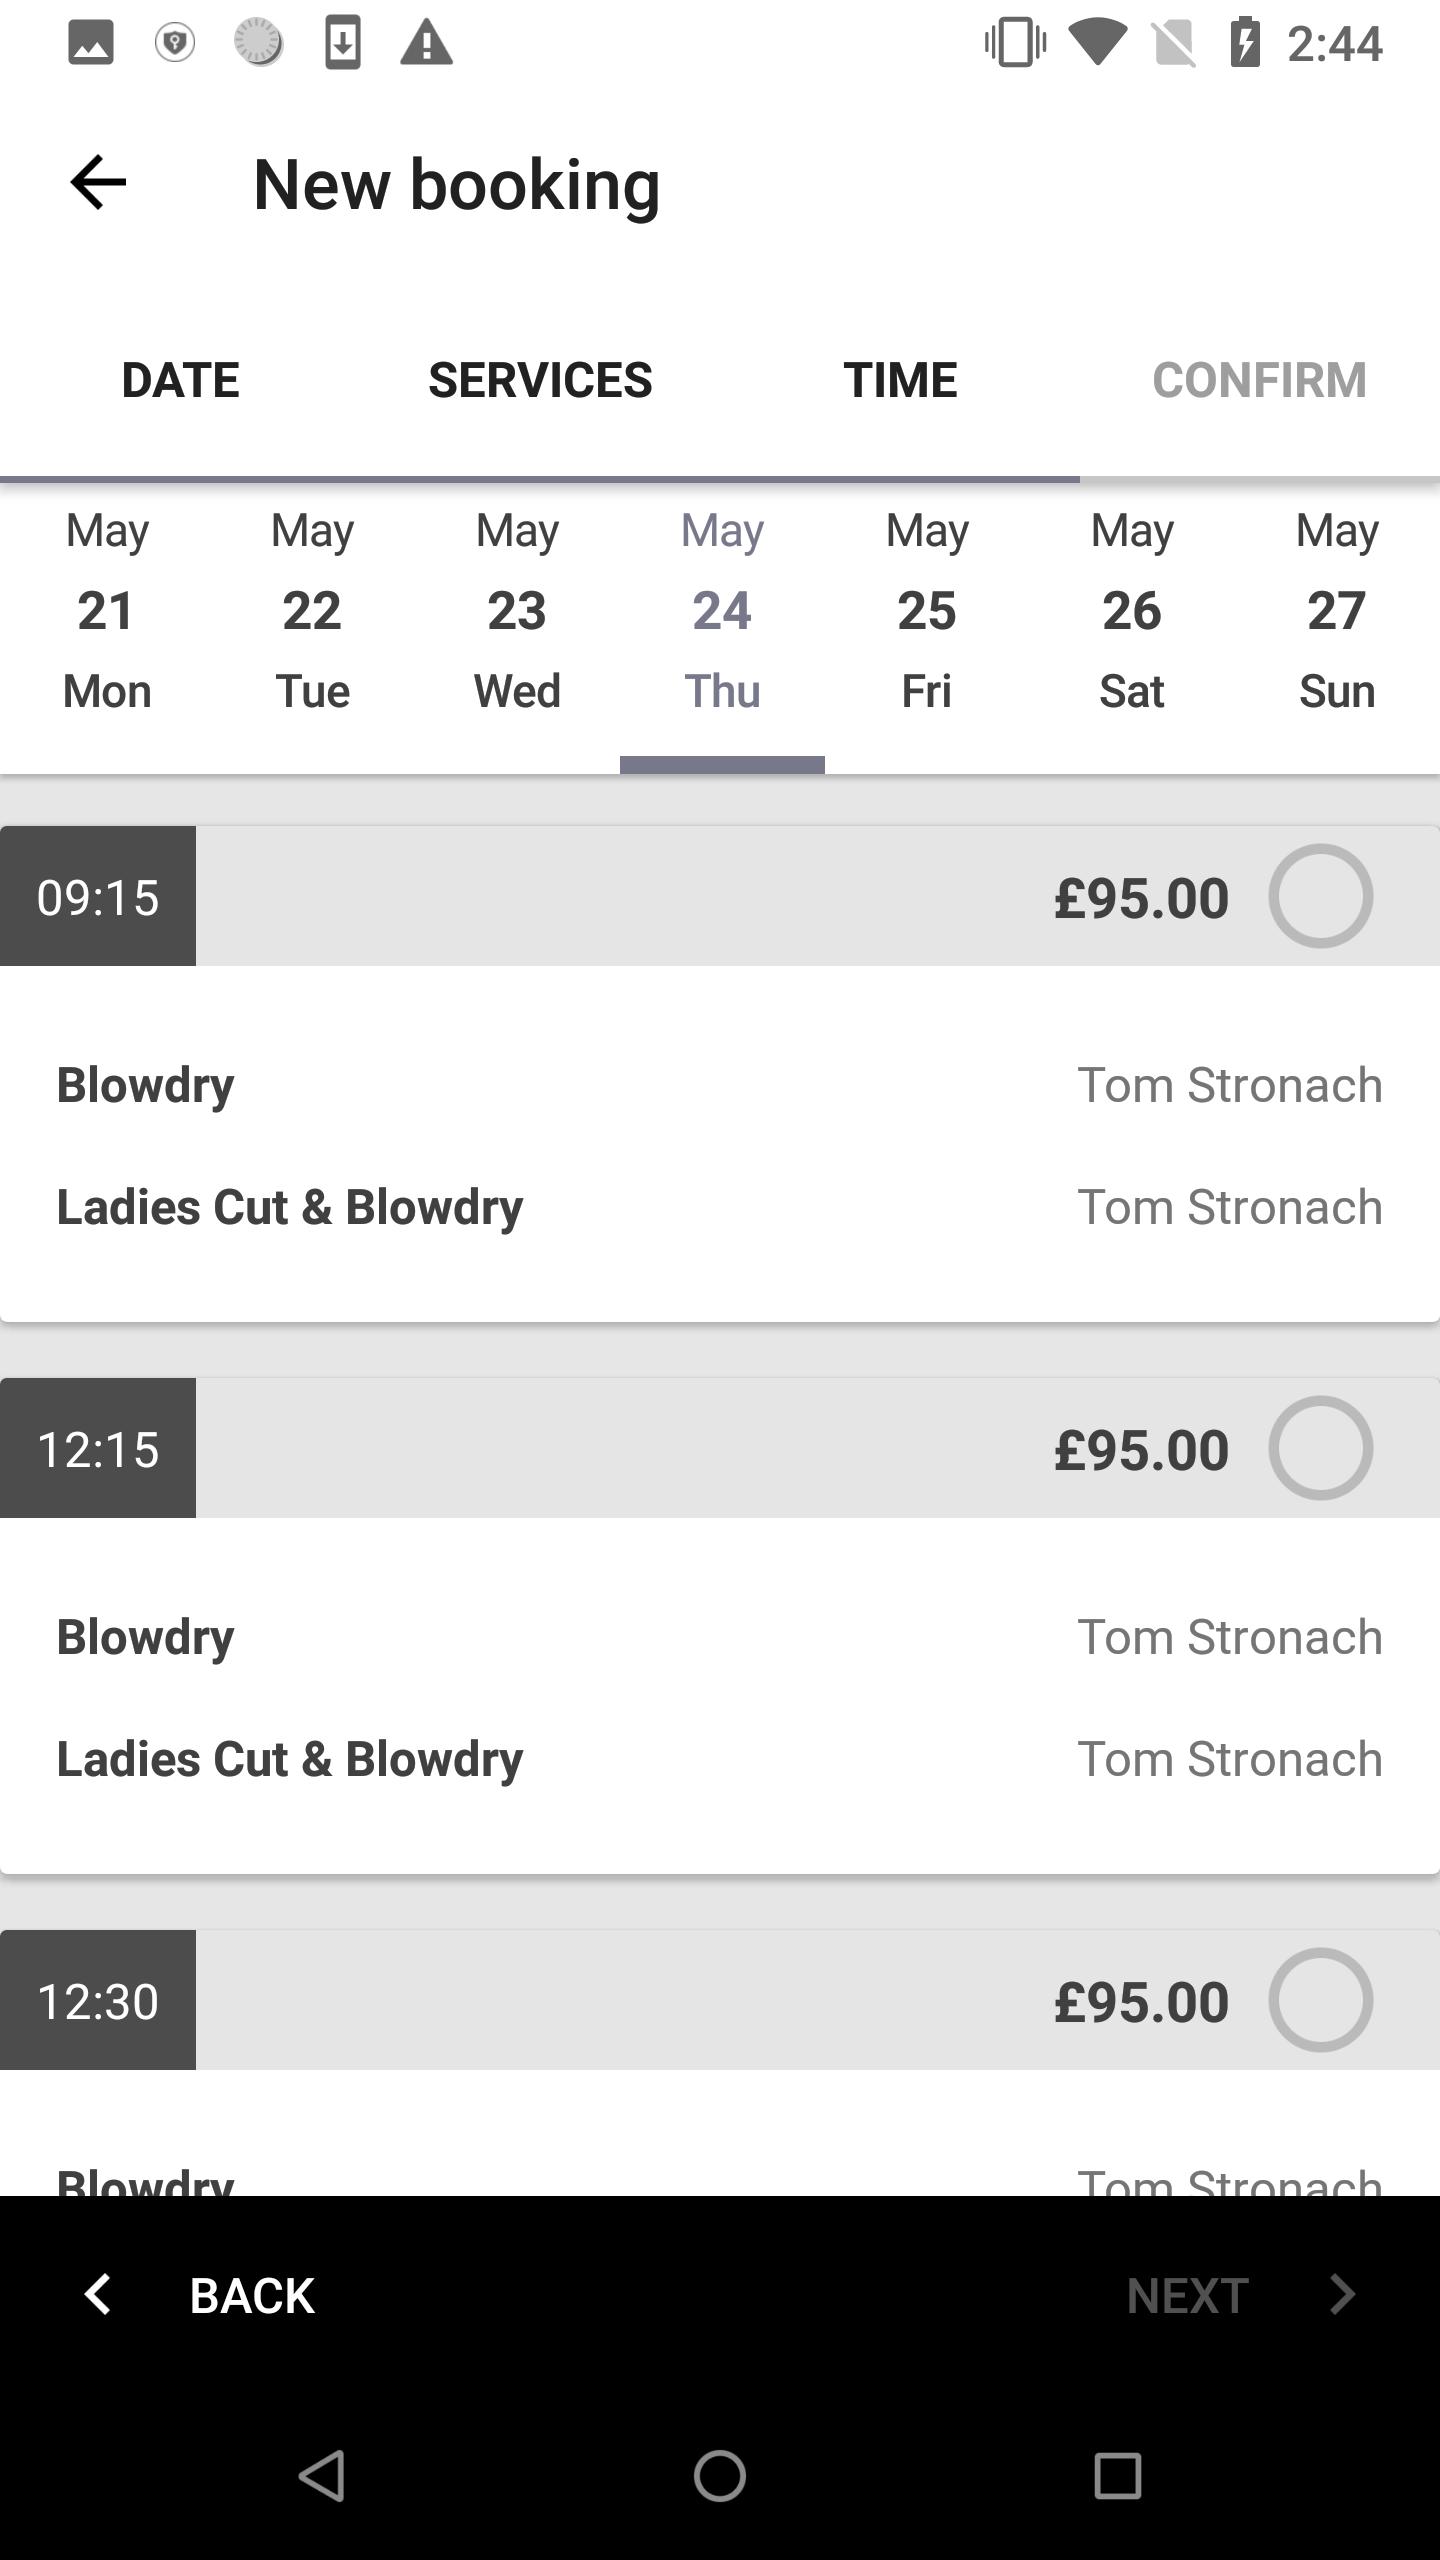Tap the back arrow beside New booking
Viewport: 1440px width, 2560px height.
[x=97, y=183]
